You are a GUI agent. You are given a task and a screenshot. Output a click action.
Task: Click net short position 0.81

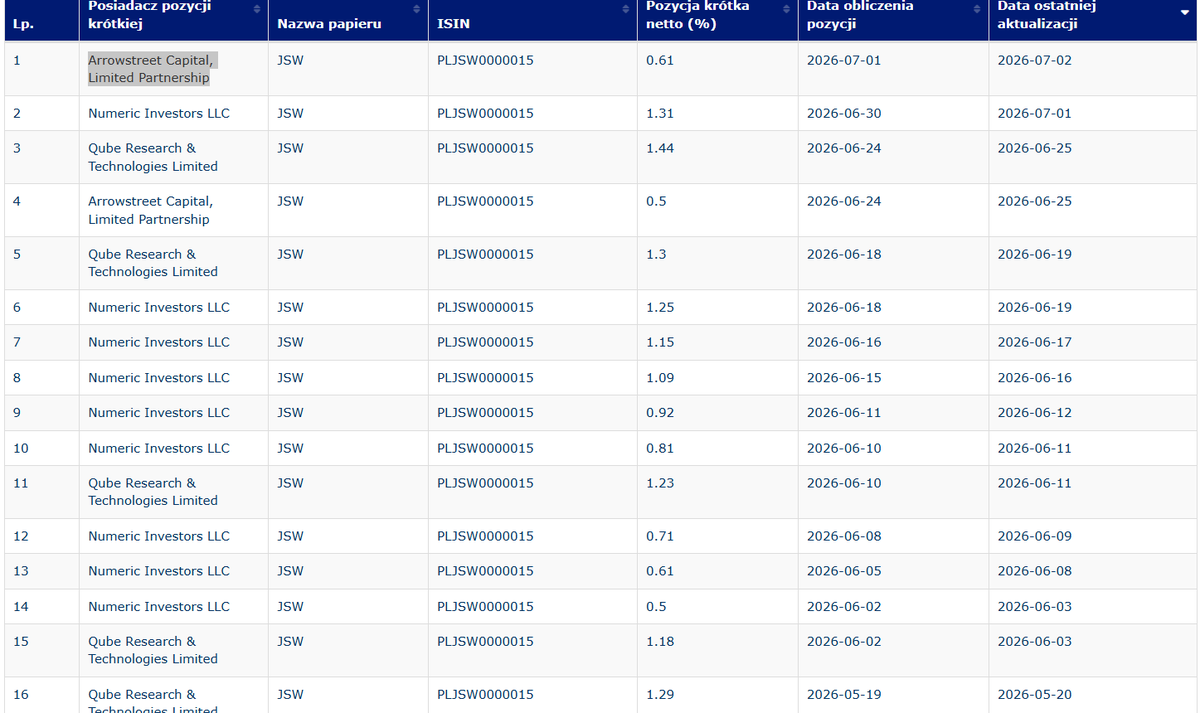[660, 448]
